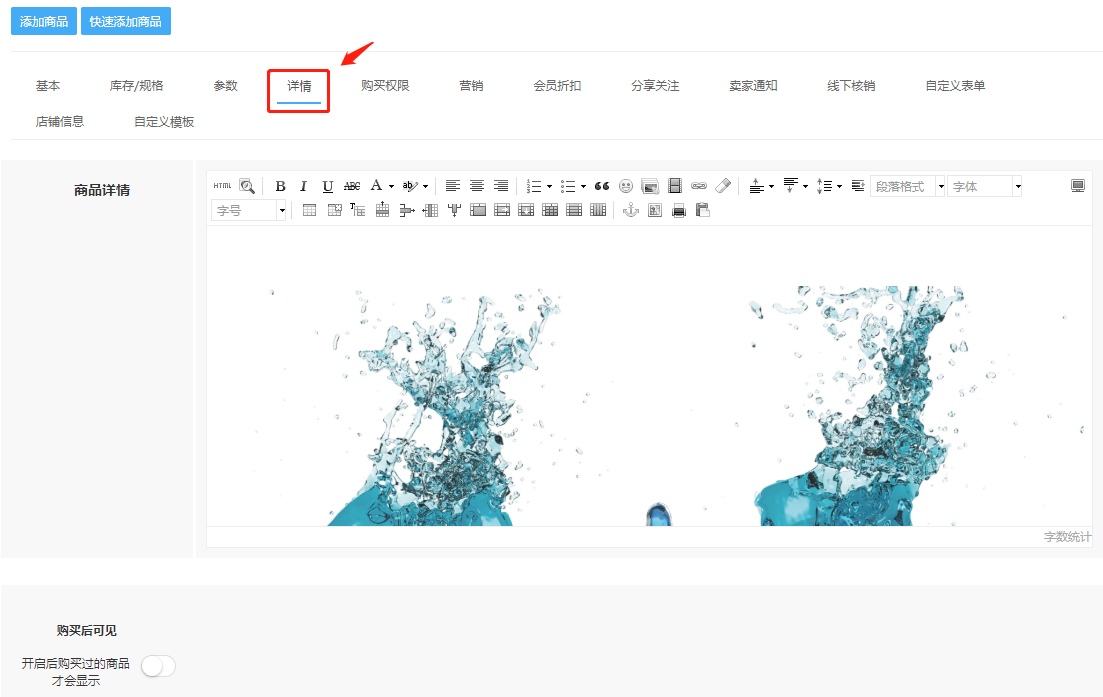Screen dimensions: 1103x697
Task: Insert a table into the editor
Action: point(309,210)
